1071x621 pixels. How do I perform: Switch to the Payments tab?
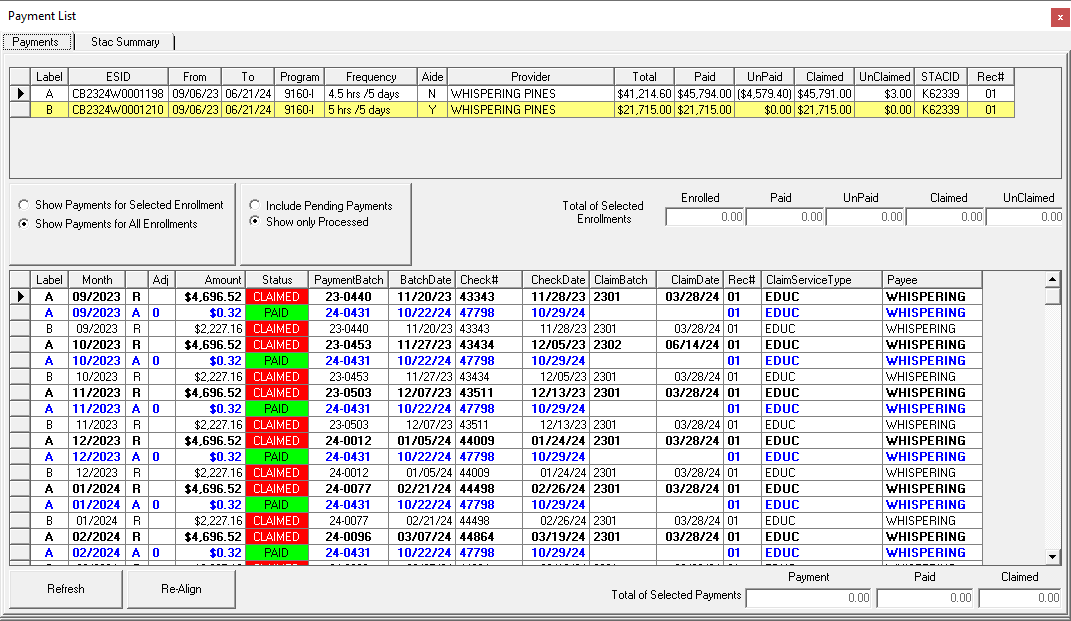(x=36, y=42)
